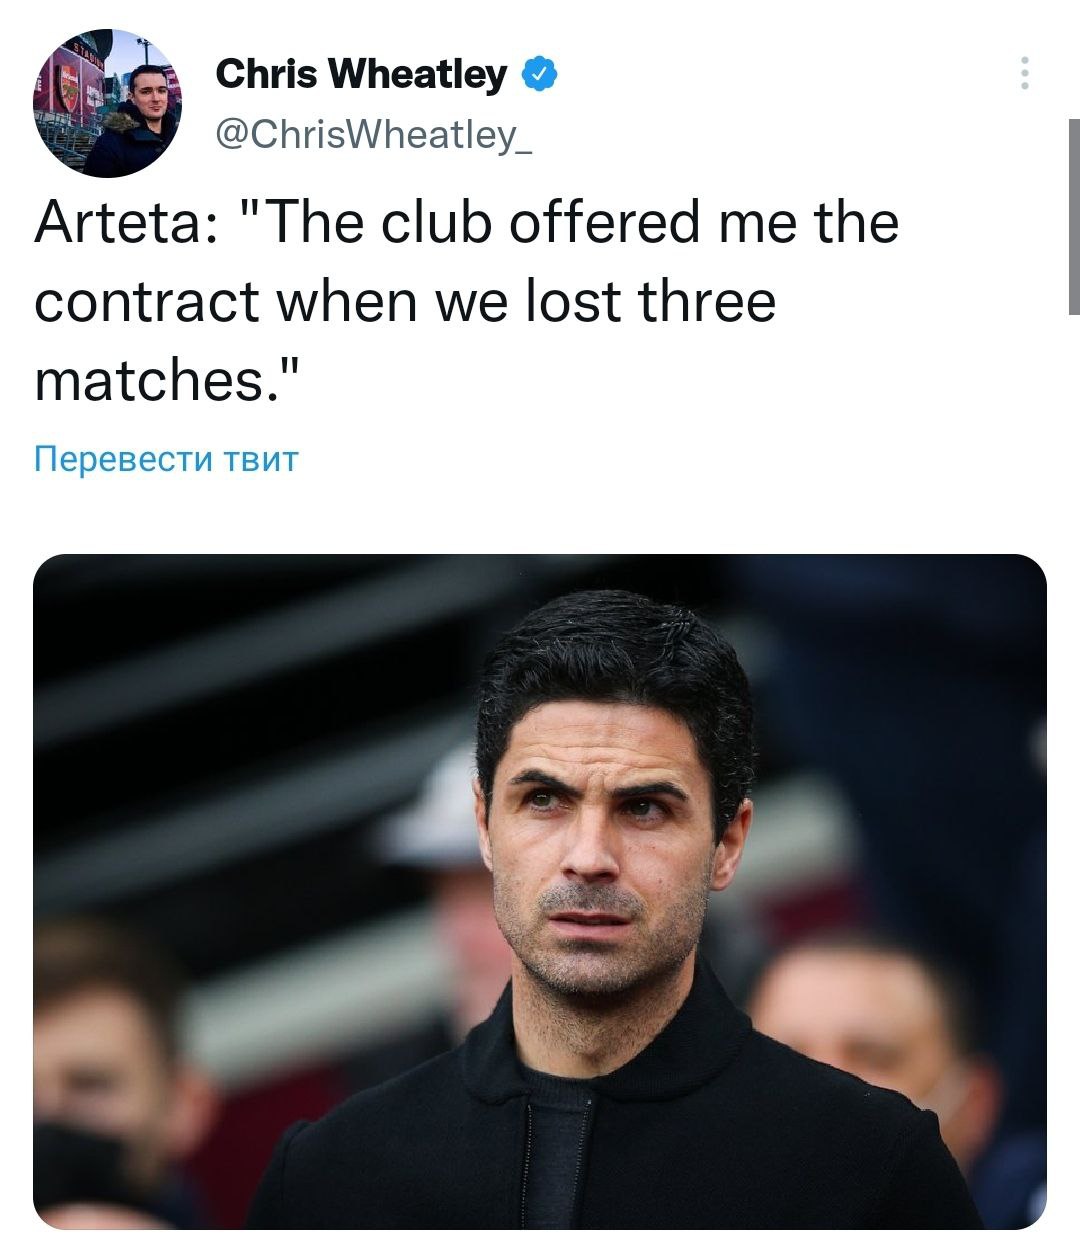Click the tweet text quoting Arteta
This screenshot has height=1250, width=1080.
tap(467, 300)
